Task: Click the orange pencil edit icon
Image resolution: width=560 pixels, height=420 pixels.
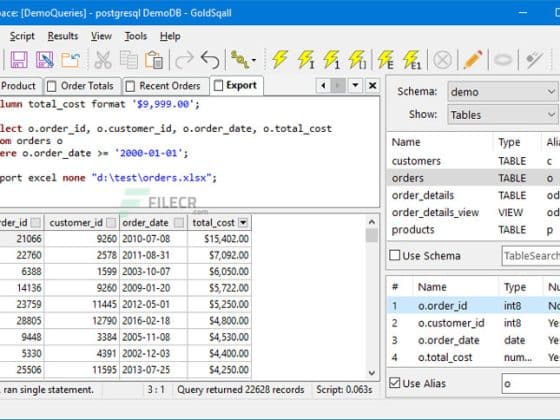Action: (472, 60)
